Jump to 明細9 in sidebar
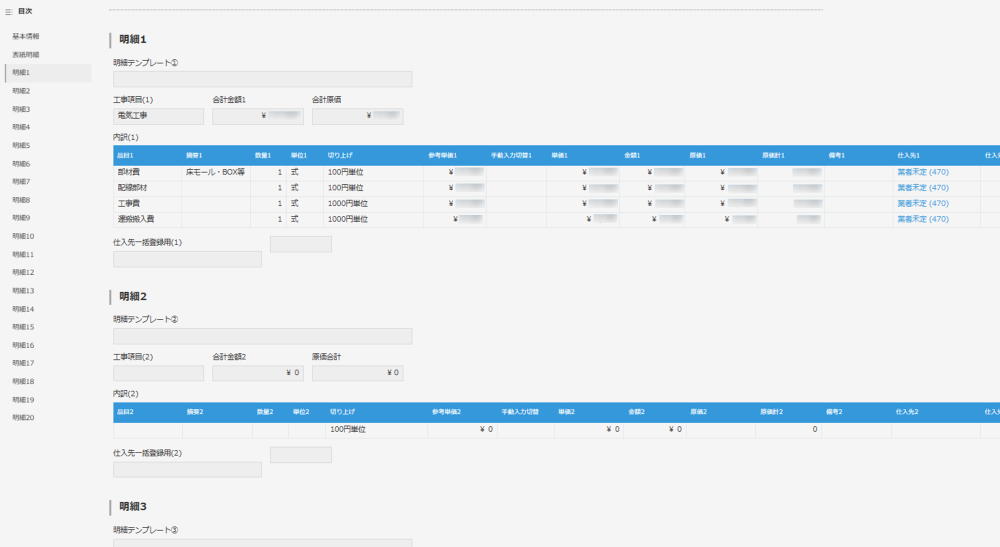Viewport: 1000px width, 547px height. 21,217
